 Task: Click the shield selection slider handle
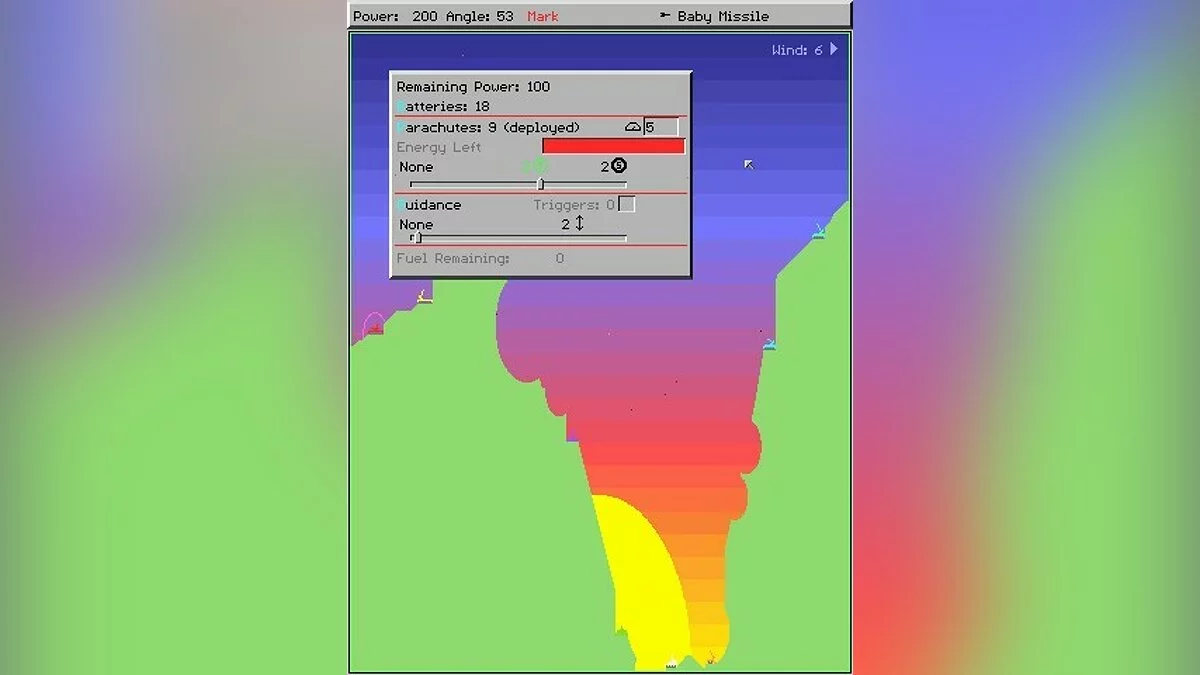click(541, 184)
